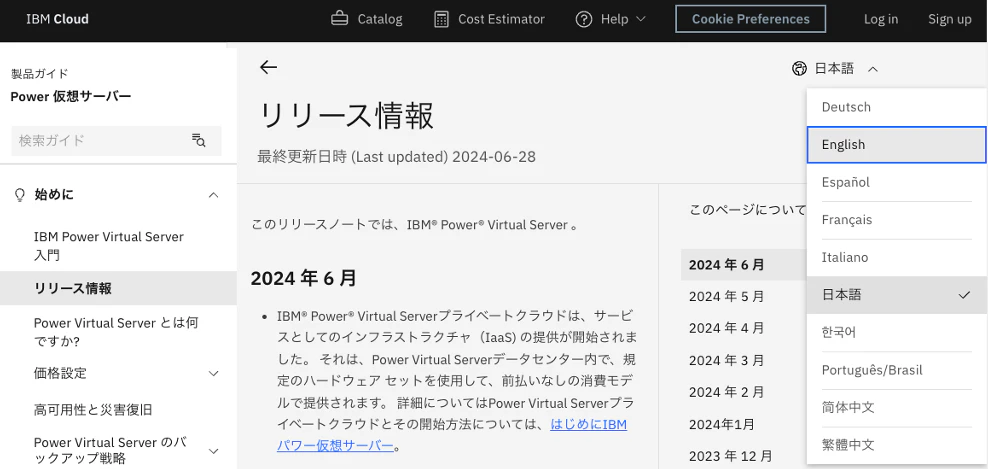The width and height of the screenshot is (988, 469).
Task: Collapse the 日本語 language dropdown
Action: [x=873, y=69]
